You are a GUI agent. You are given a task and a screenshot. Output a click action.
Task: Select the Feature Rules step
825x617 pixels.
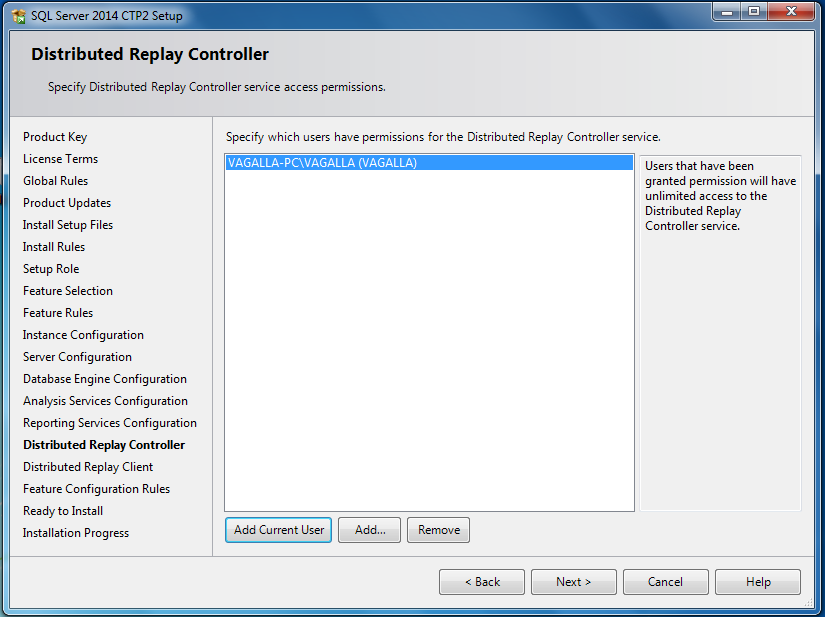click(58, 313)
